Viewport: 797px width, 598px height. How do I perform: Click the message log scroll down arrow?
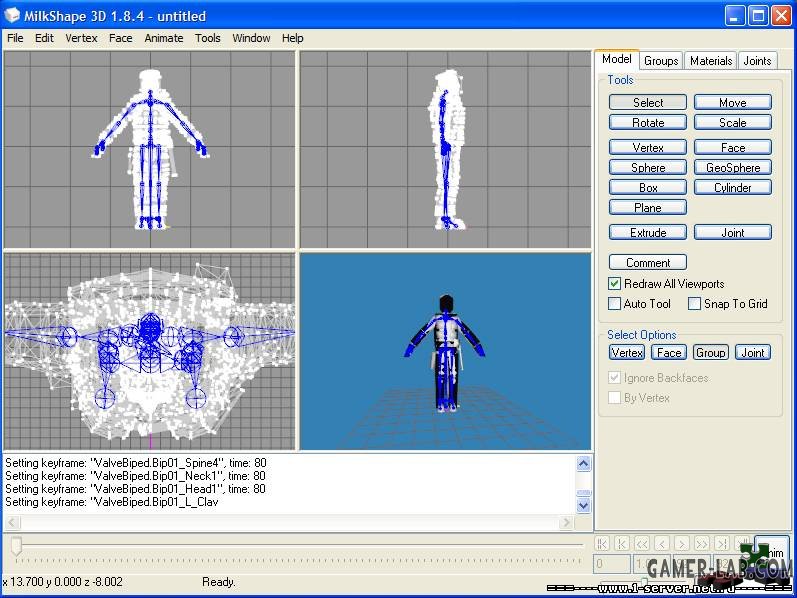tap(584, 506)
